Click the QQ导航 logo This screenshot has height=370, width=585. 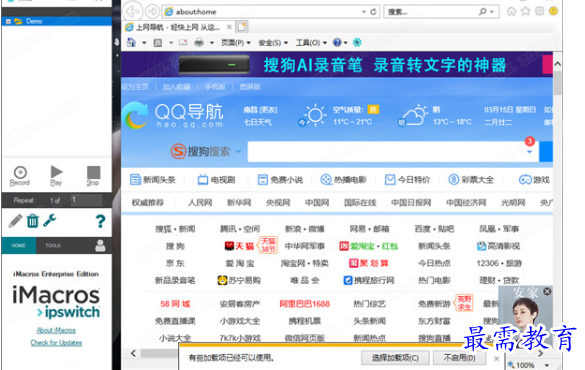[173, 115]
